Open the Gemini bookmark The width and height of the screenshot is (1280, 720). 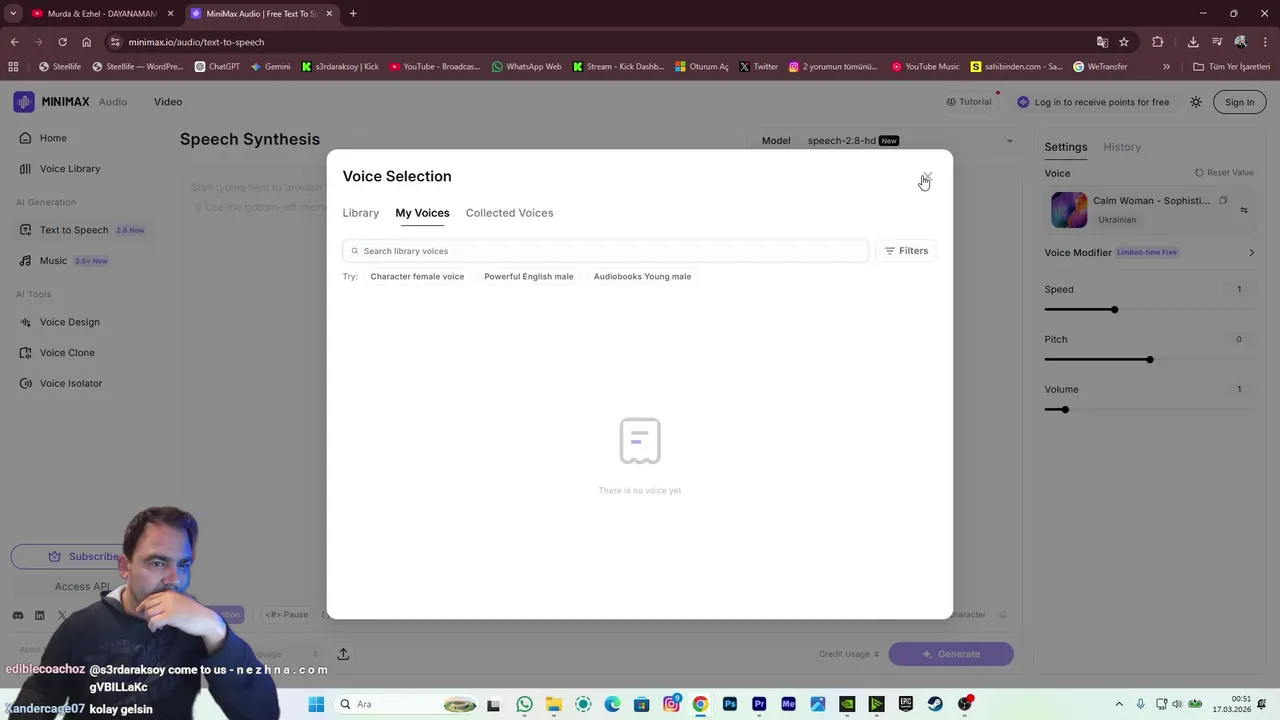click(x=270, y=67)
